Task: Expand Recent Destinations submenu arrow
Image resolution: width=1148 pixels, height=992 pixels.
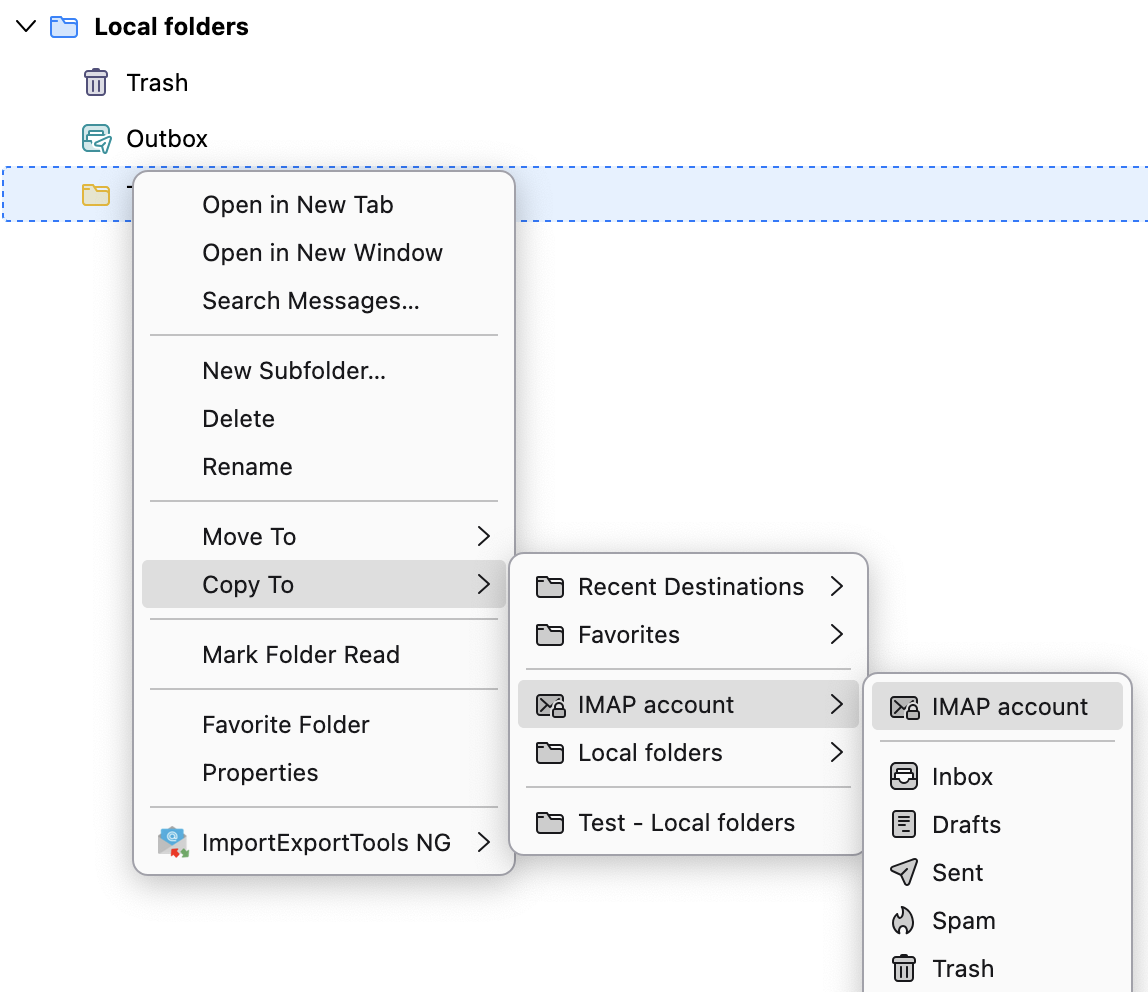Action: pyautogui.click(x=837, y=586)
